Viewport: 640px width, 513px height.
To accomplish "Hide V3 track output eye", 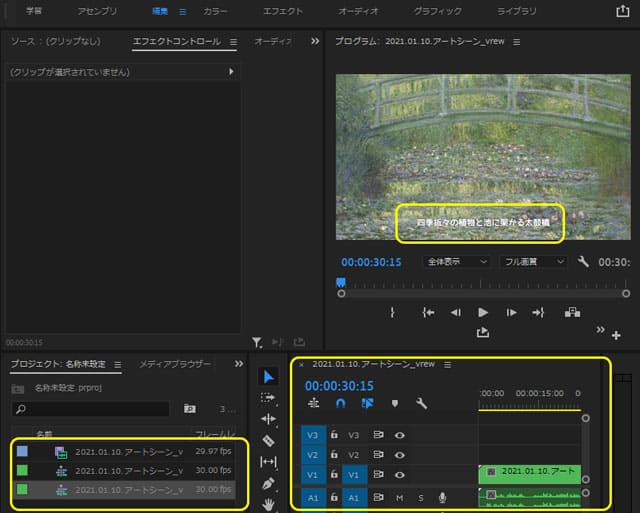I will point(400,435).
